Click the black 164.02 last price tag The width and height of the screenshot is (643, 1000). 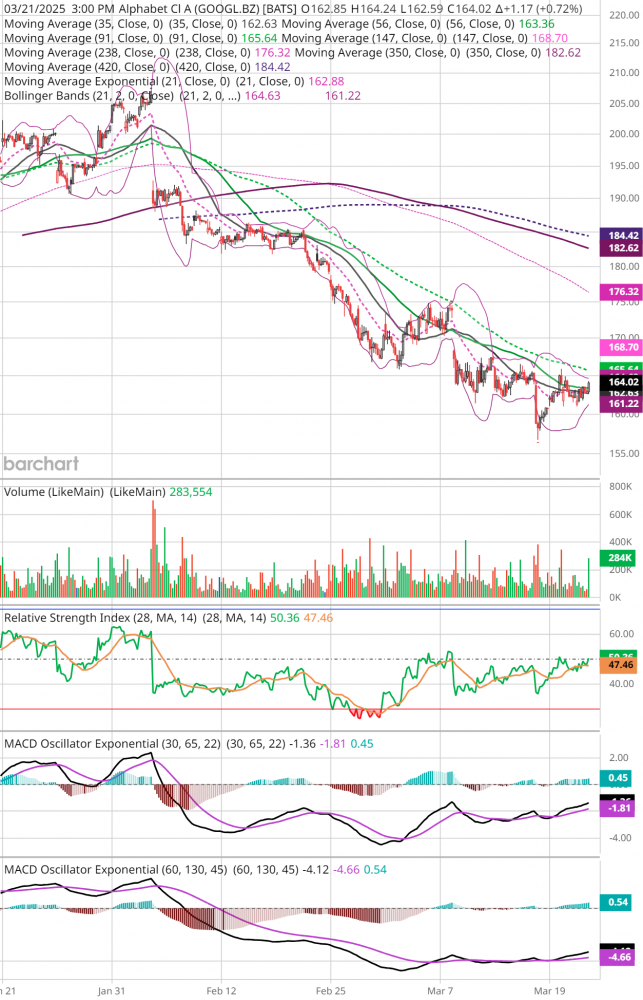point(618,381)
